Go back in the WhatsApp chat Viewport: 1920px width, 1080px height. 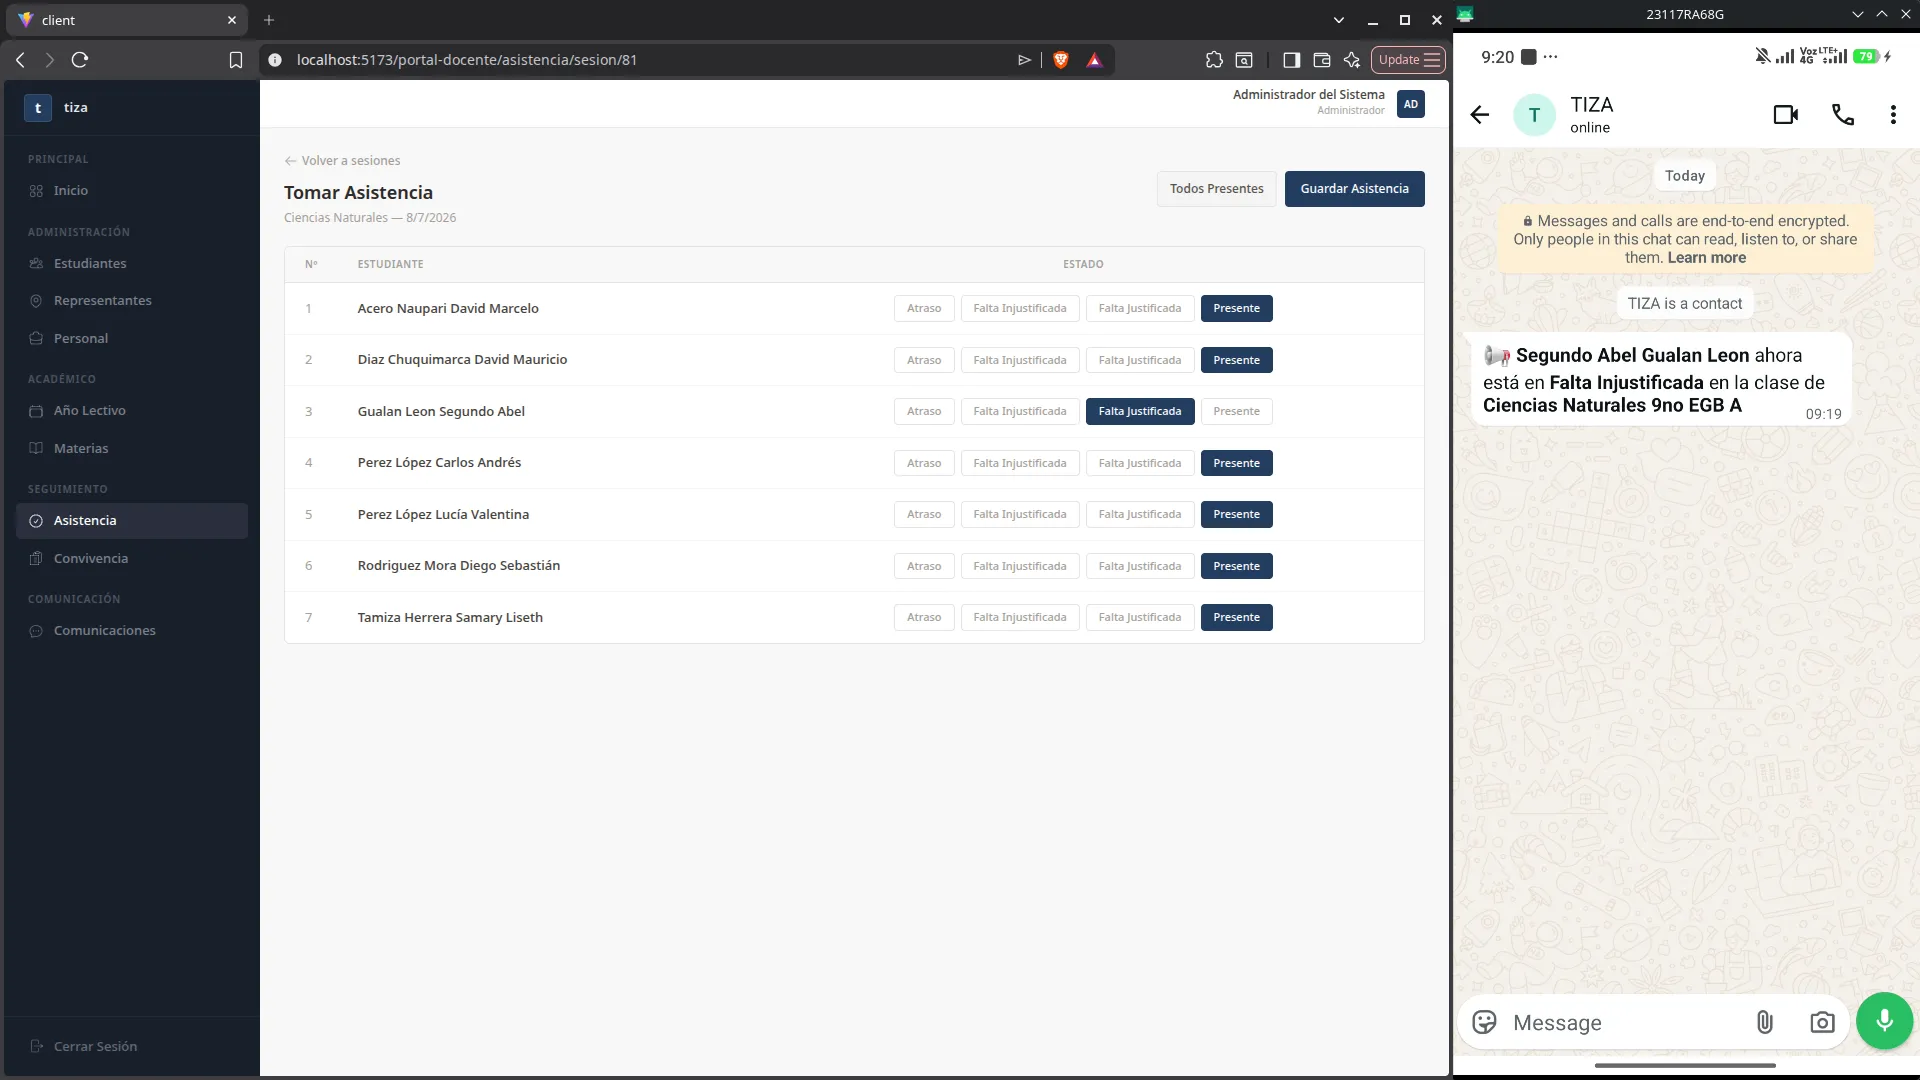(1480, 115)
